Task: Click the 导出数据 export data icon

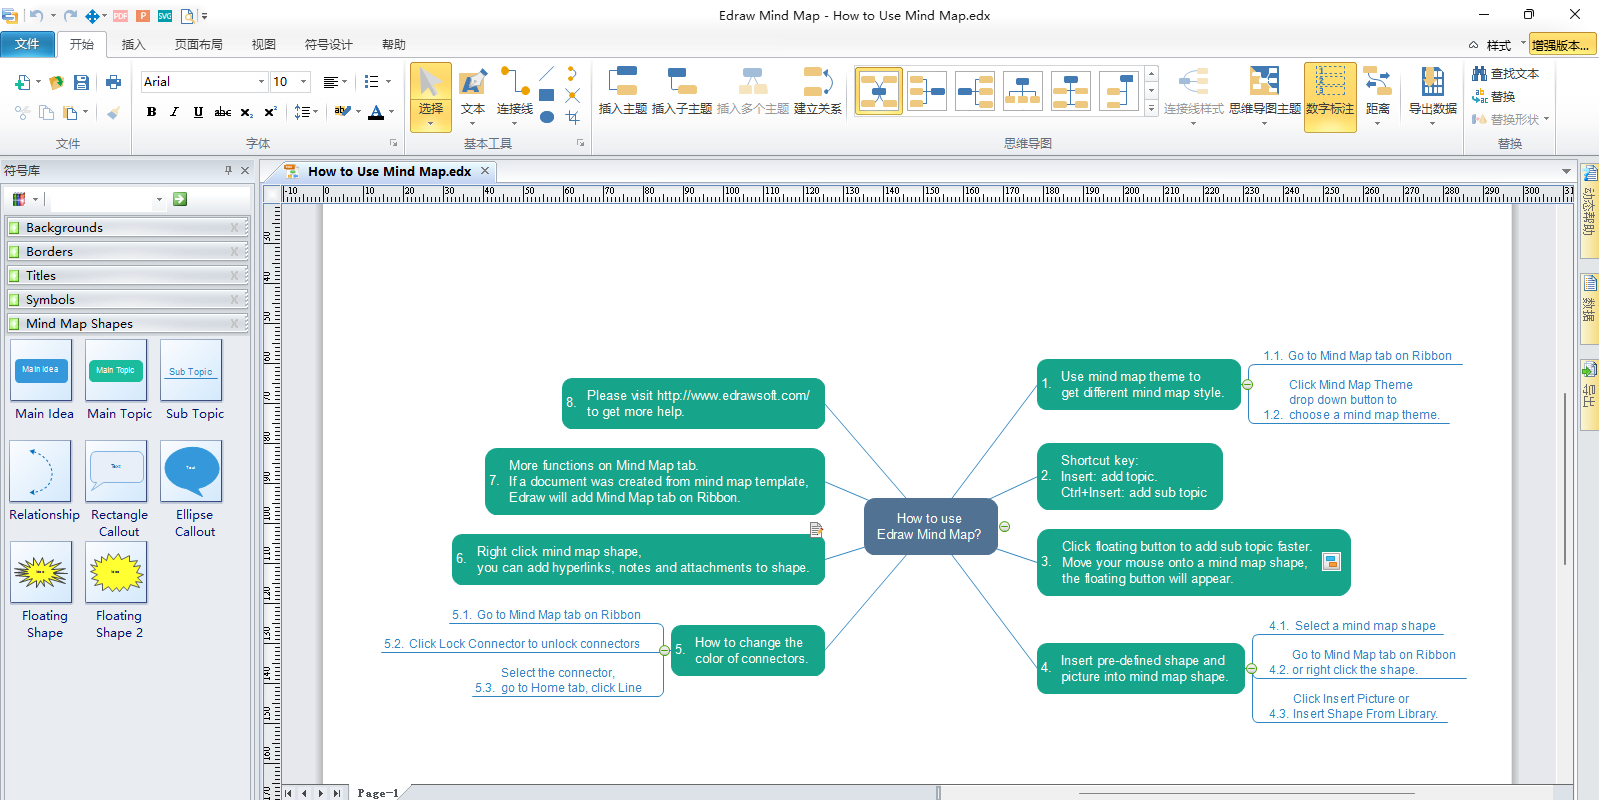Action: [x=1432, y=82]
